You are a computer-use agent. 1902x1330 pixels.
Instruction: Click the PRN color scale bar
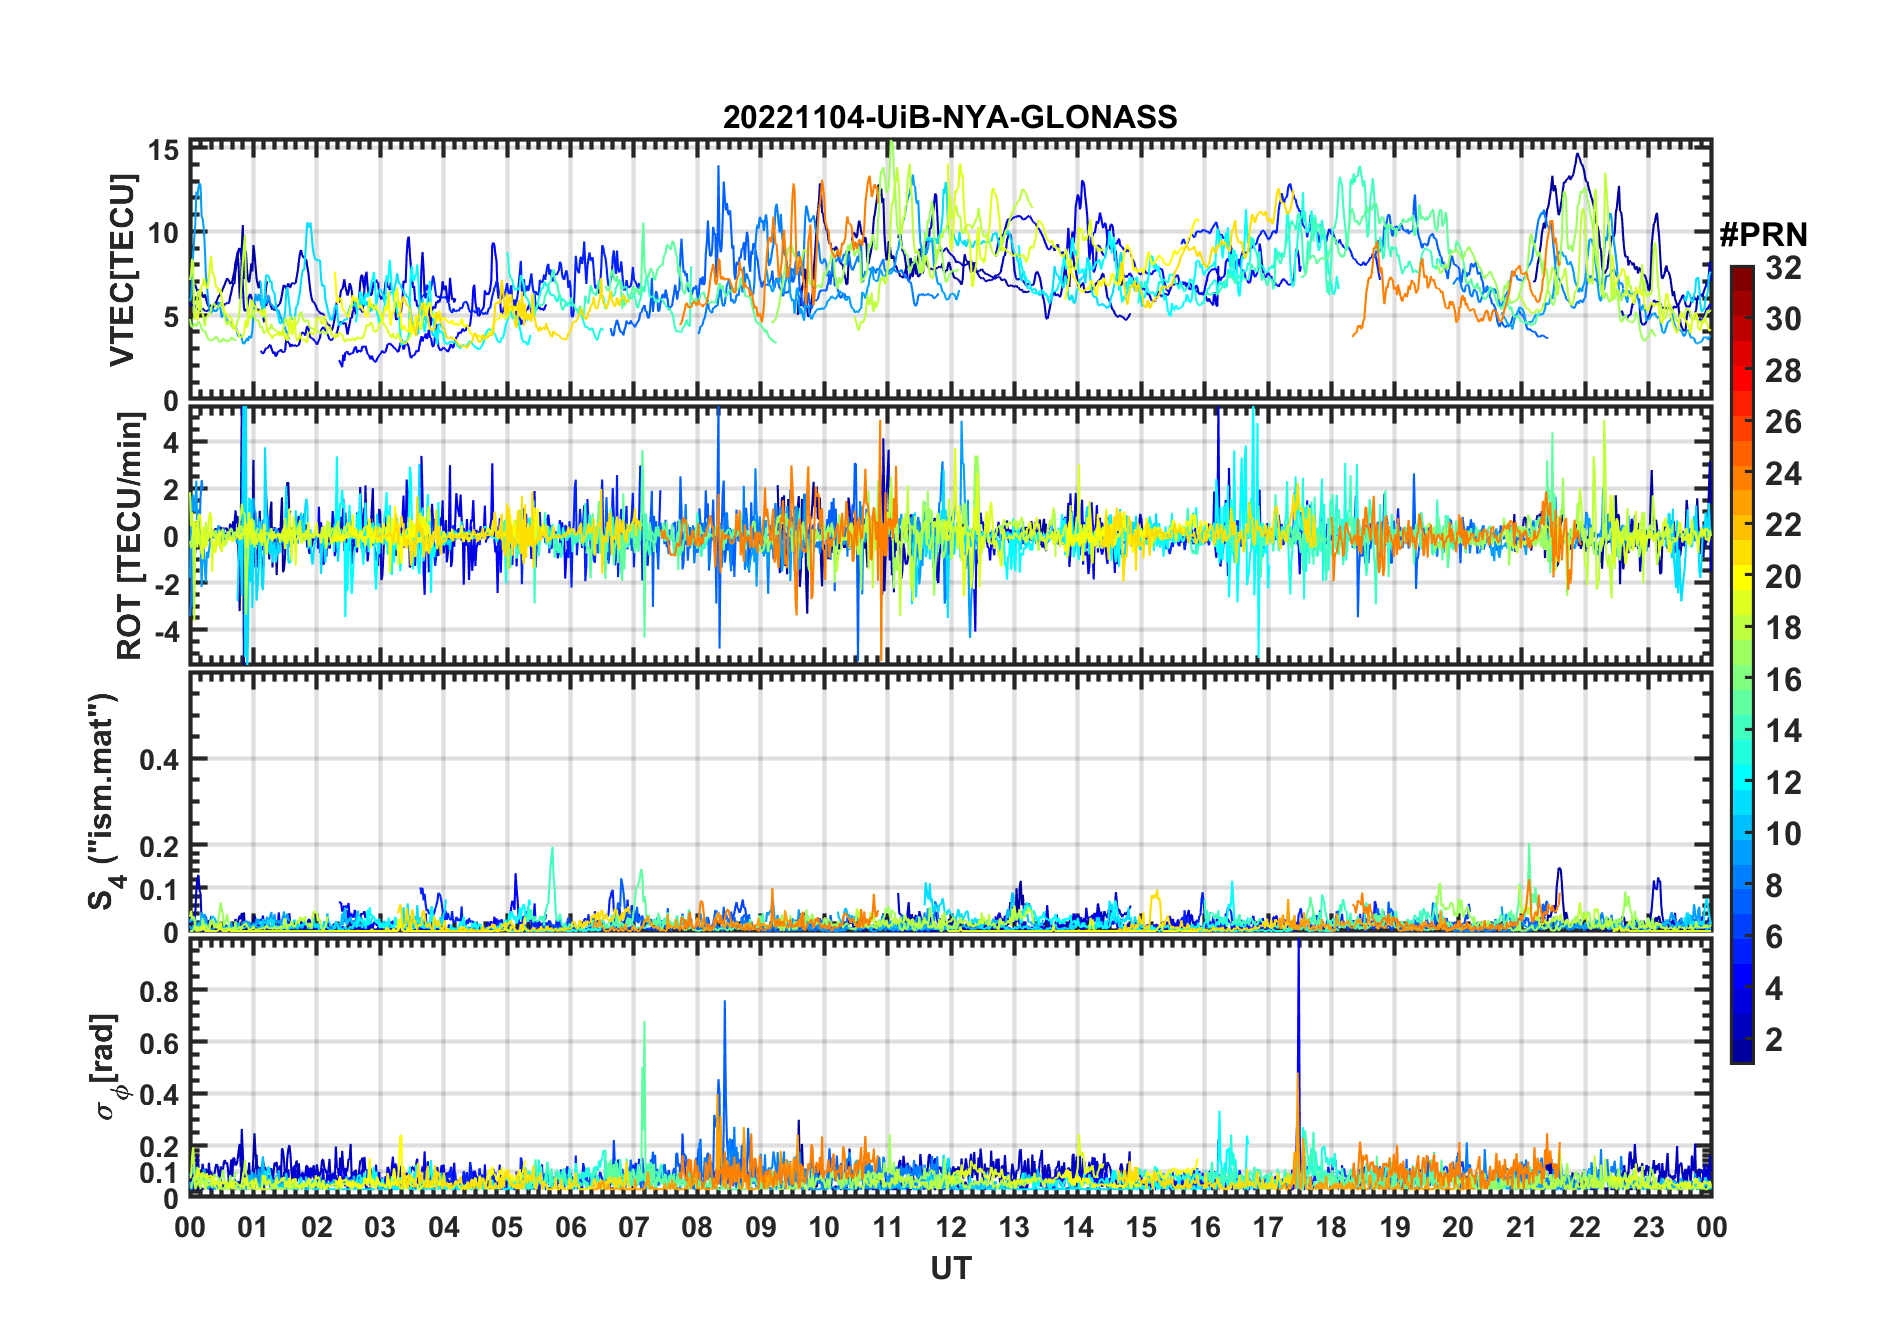coord(1741,664)
